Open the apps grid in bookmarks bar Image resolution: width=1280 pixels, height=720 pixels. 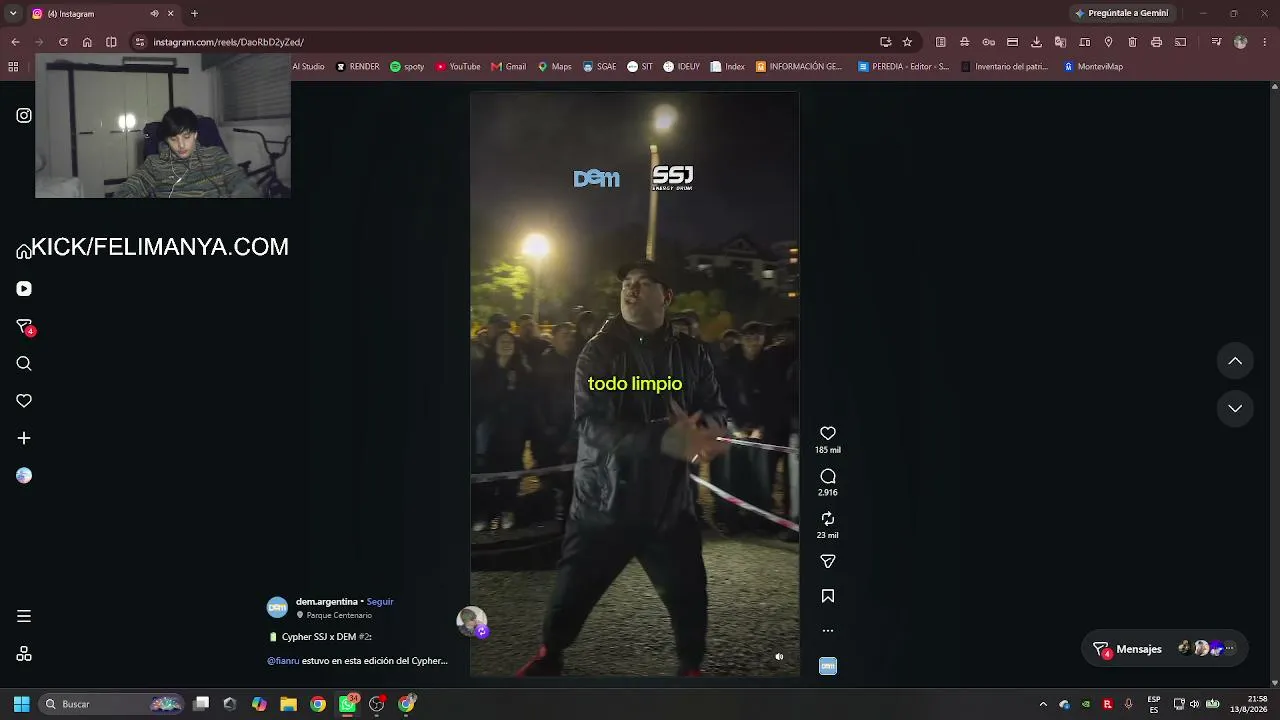coord(13,67)
